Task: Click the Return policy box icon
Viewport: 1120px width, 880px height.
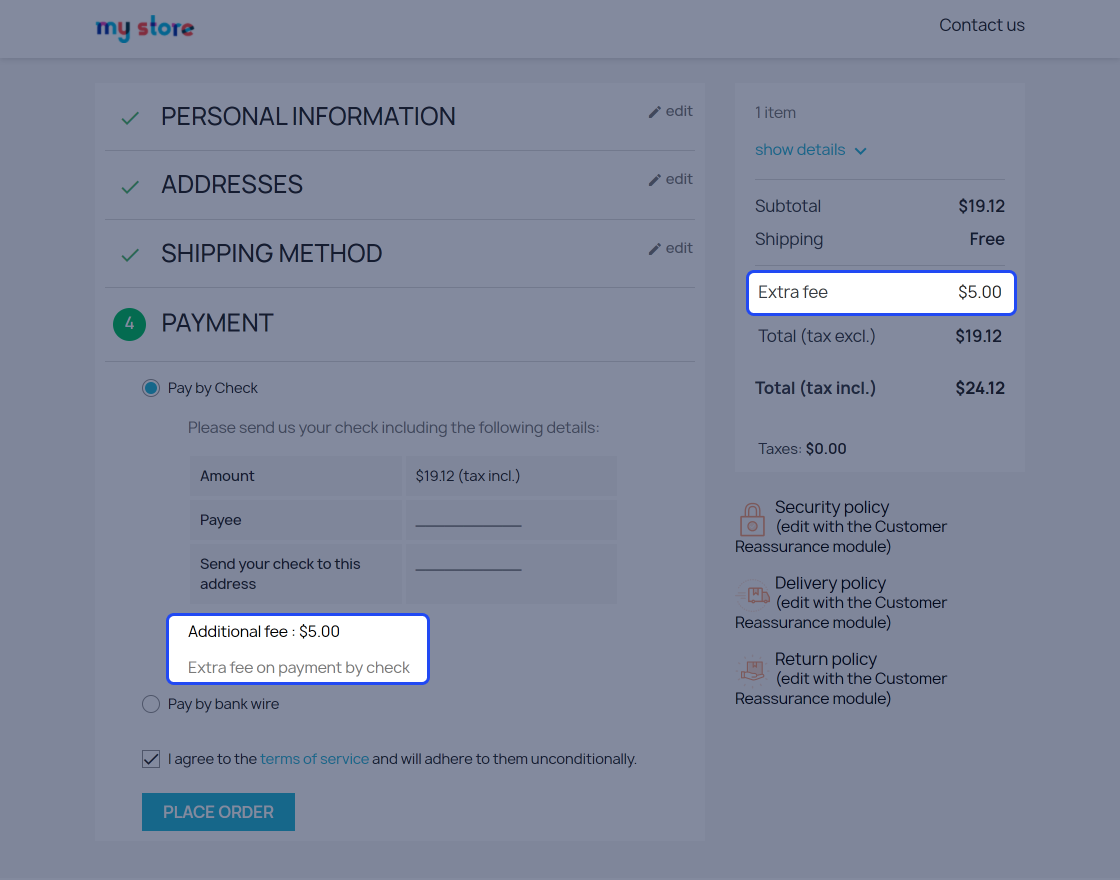Action: click(x=751, y=670)
